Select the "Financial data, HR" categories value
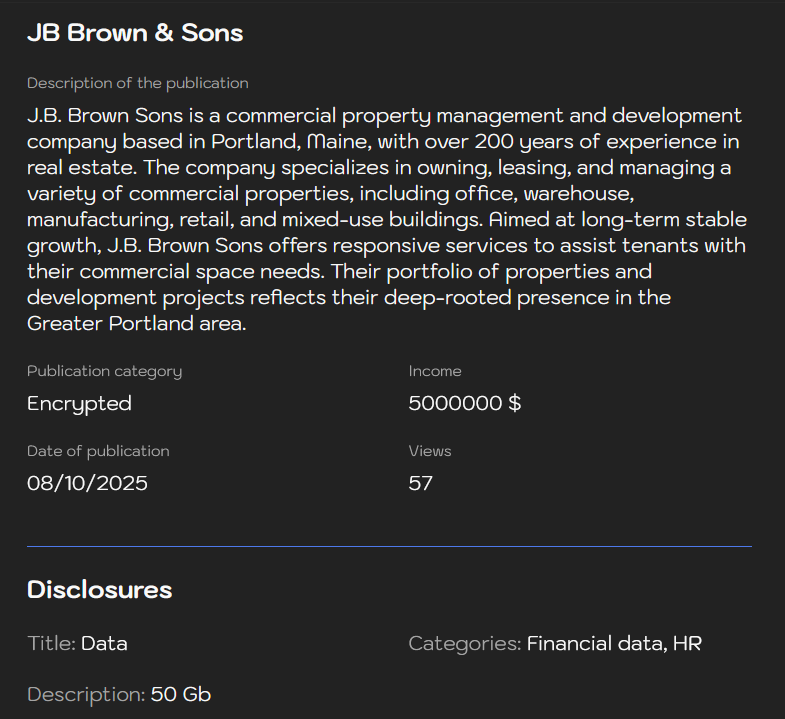This screenshot has height=719, width=785. pyautogui.click(x=614, y=644)
